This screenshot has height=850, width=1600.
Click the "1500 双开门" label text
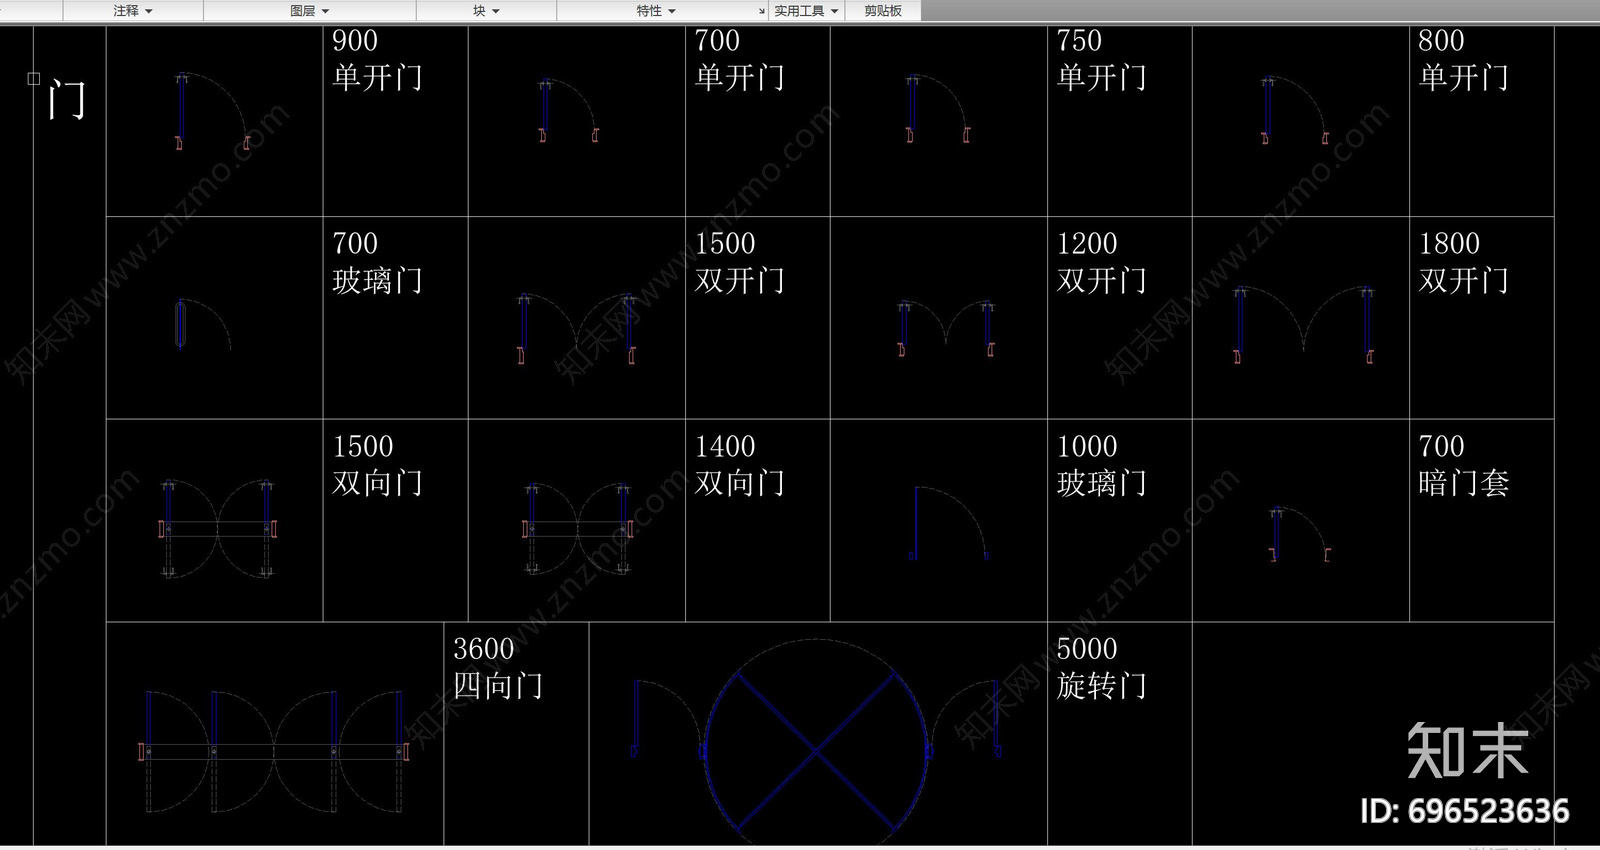coord(739,263)
